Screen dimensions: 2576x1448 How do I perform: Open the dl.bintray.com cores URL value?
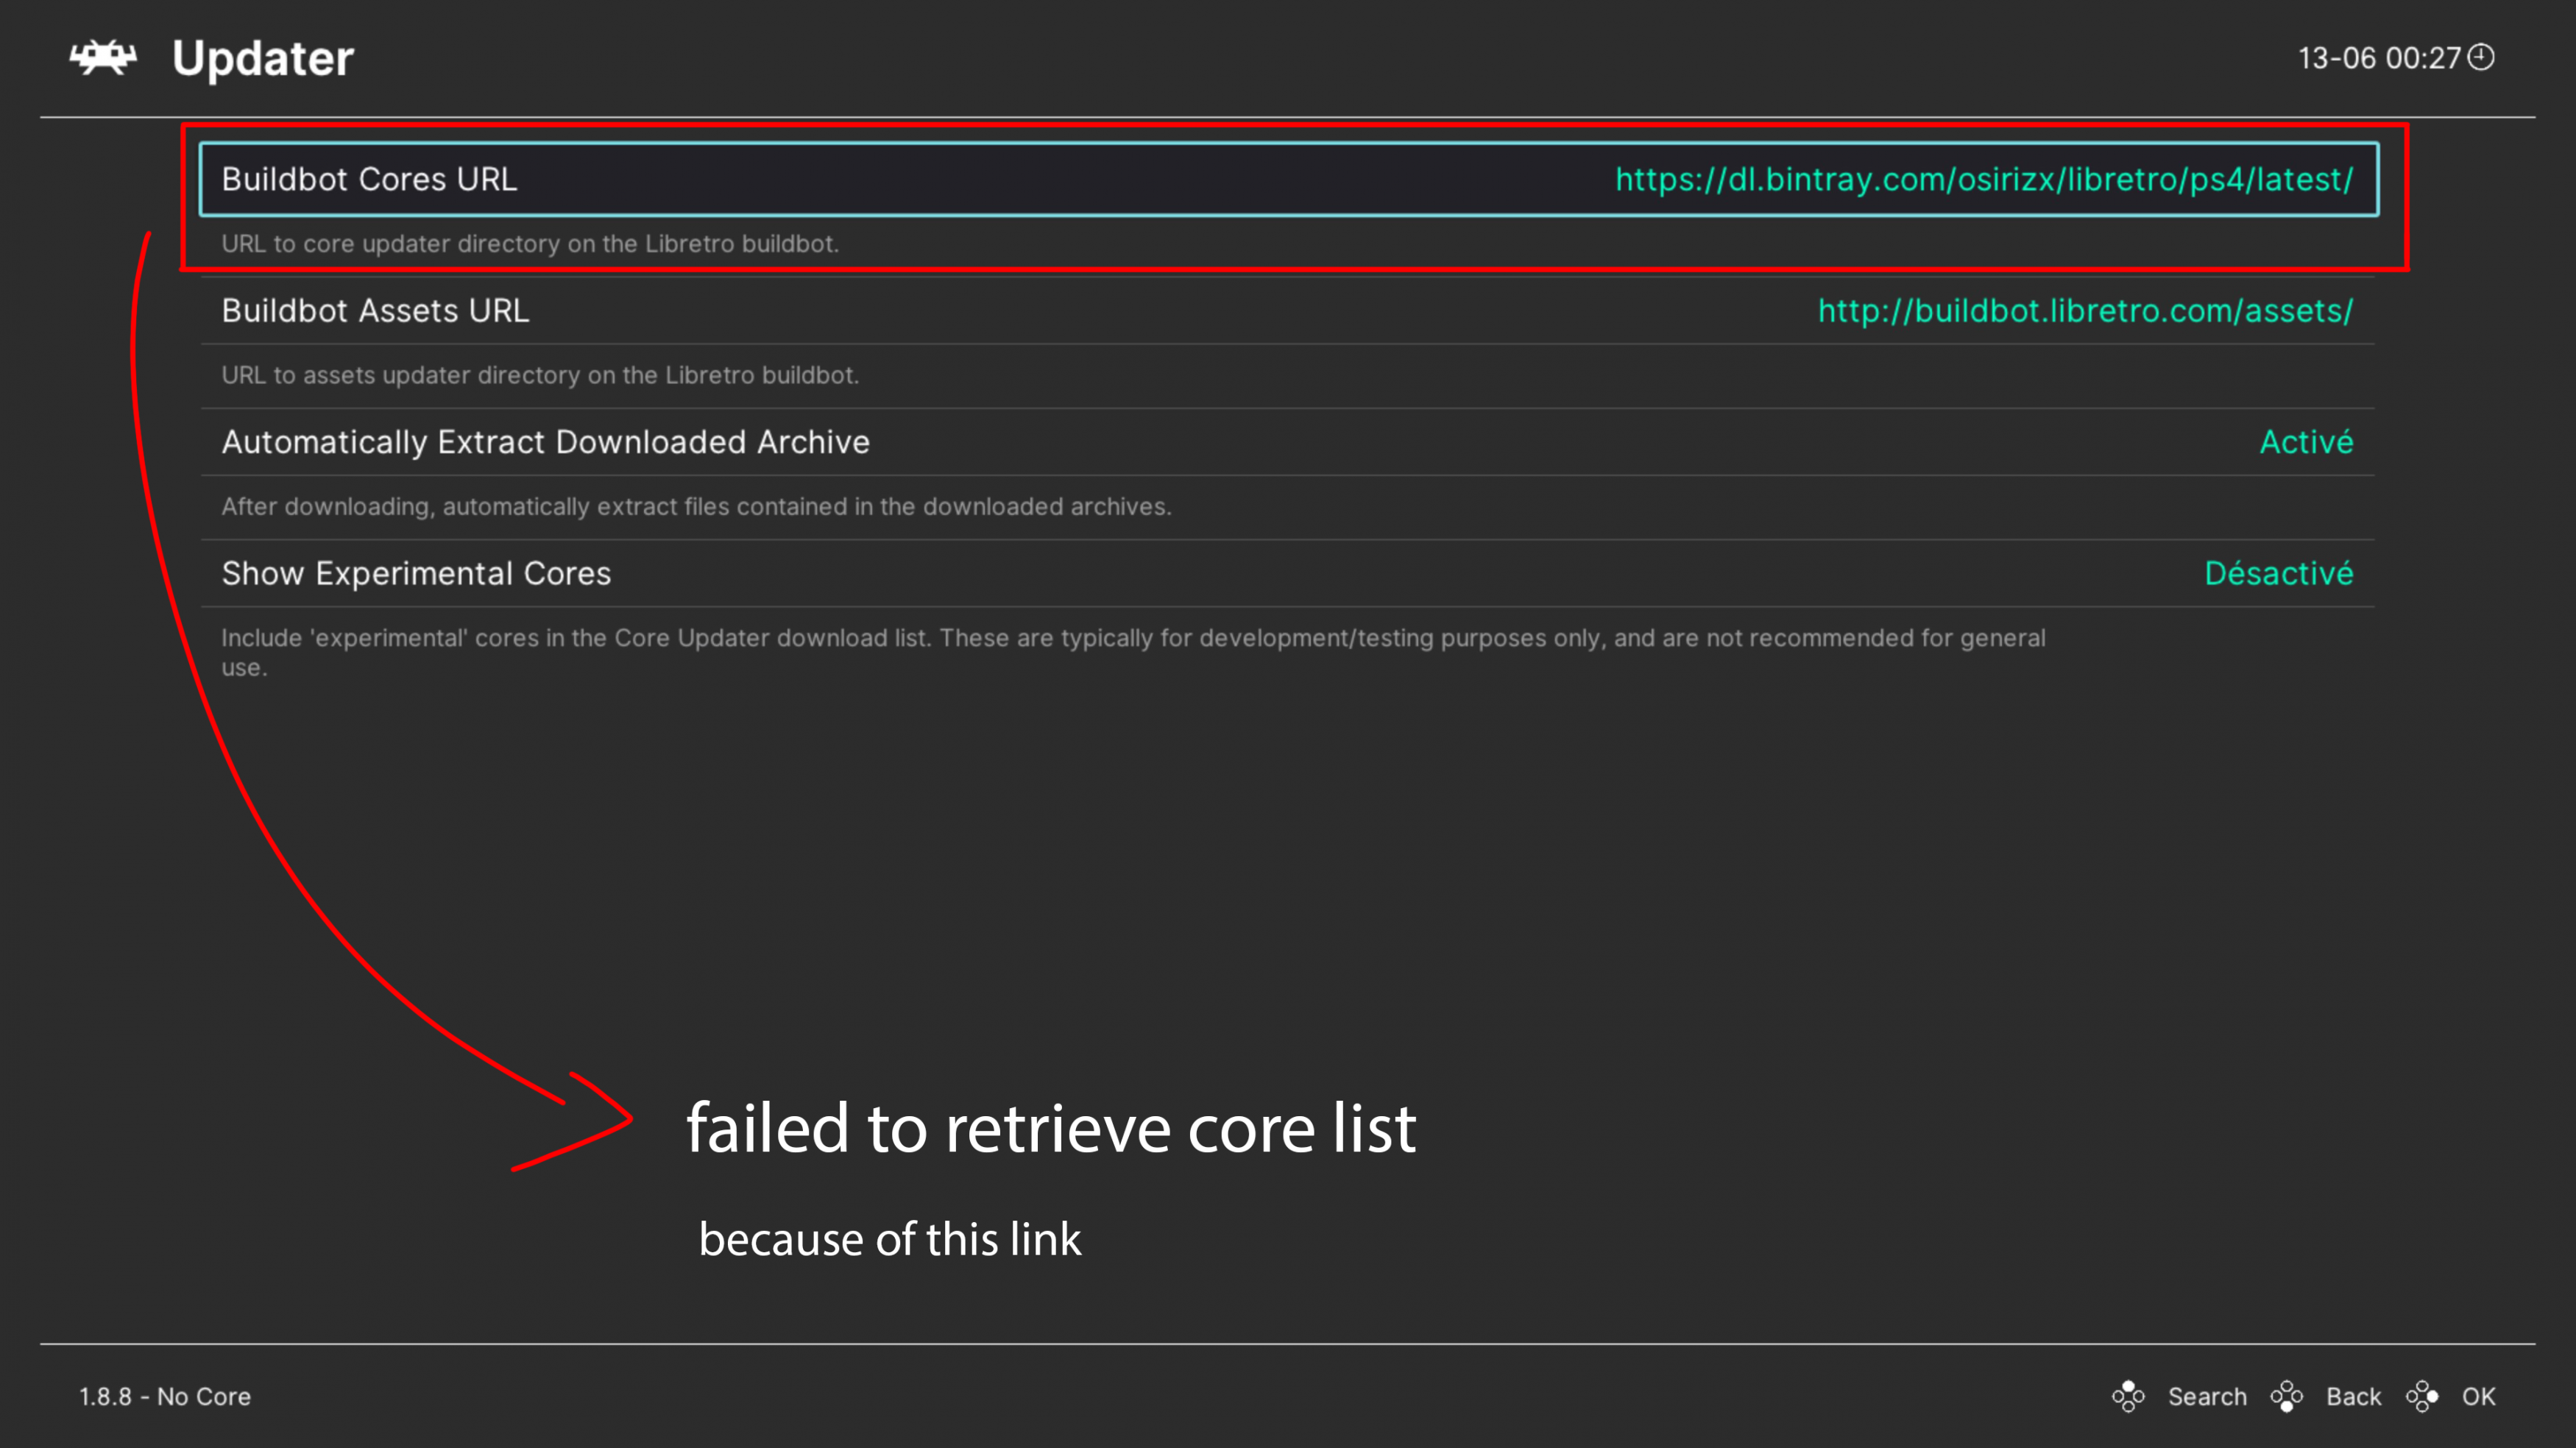tap(1984, 179)
